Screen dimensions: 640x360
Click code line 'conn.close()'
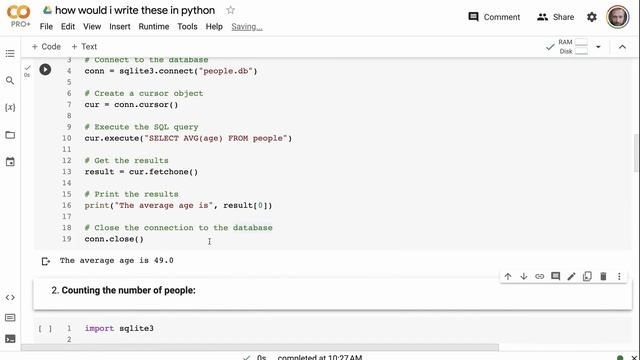[114, 239]
